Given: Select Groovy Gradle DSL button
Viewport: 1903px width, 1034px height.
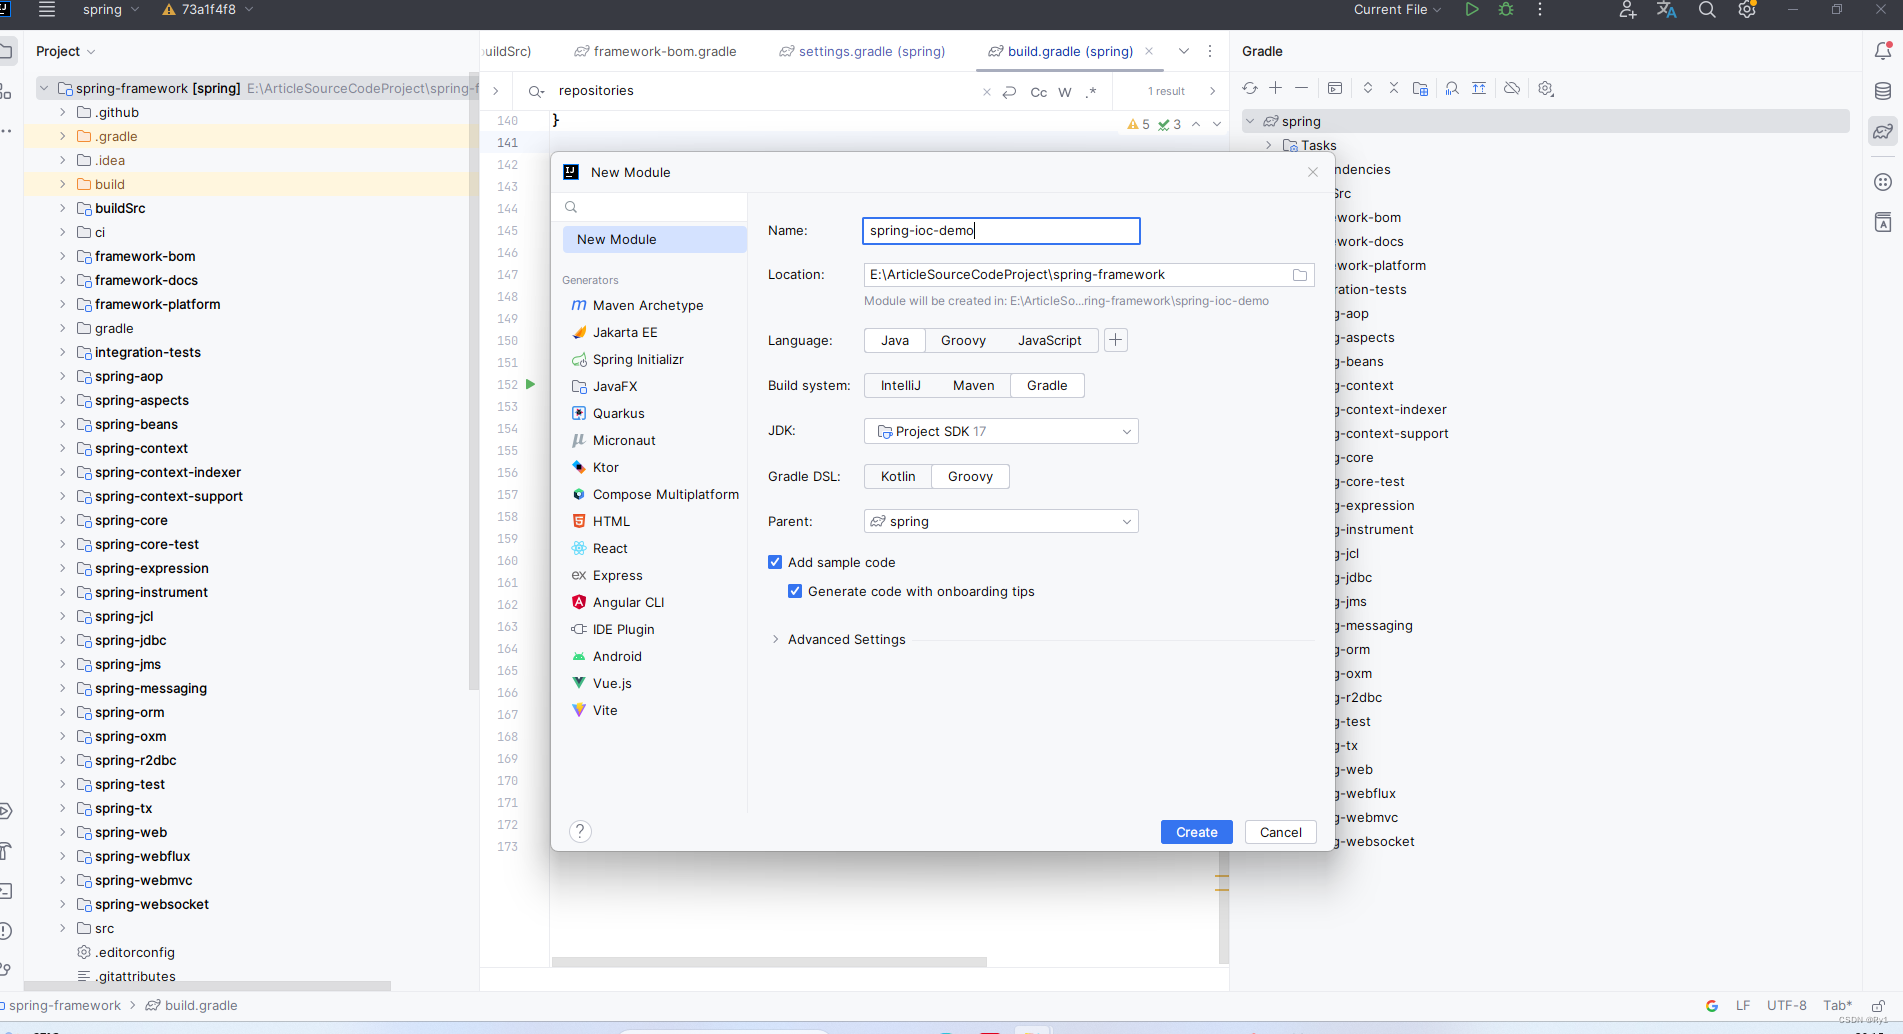Looking at the screenshot, I should click(x=970, y=477).
